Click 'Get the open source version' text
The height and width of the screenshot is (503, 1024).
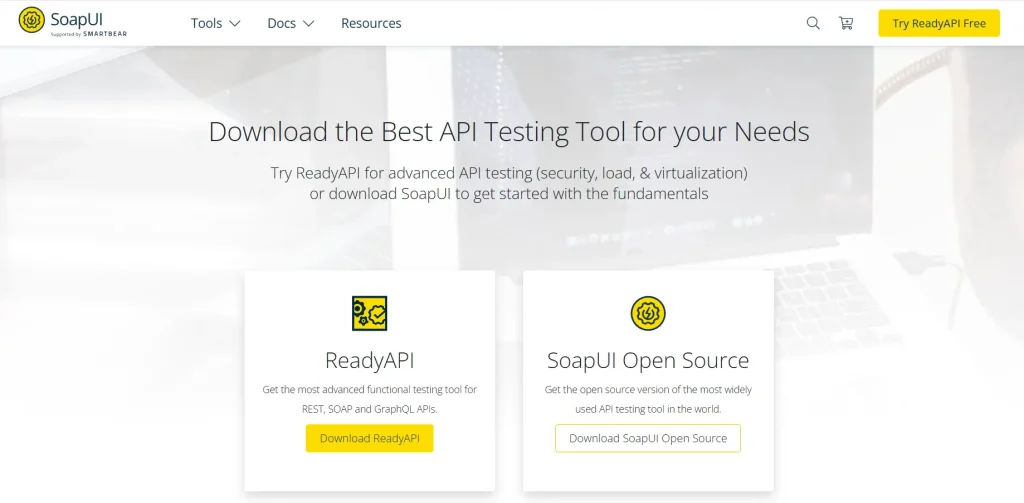point(648,390)
